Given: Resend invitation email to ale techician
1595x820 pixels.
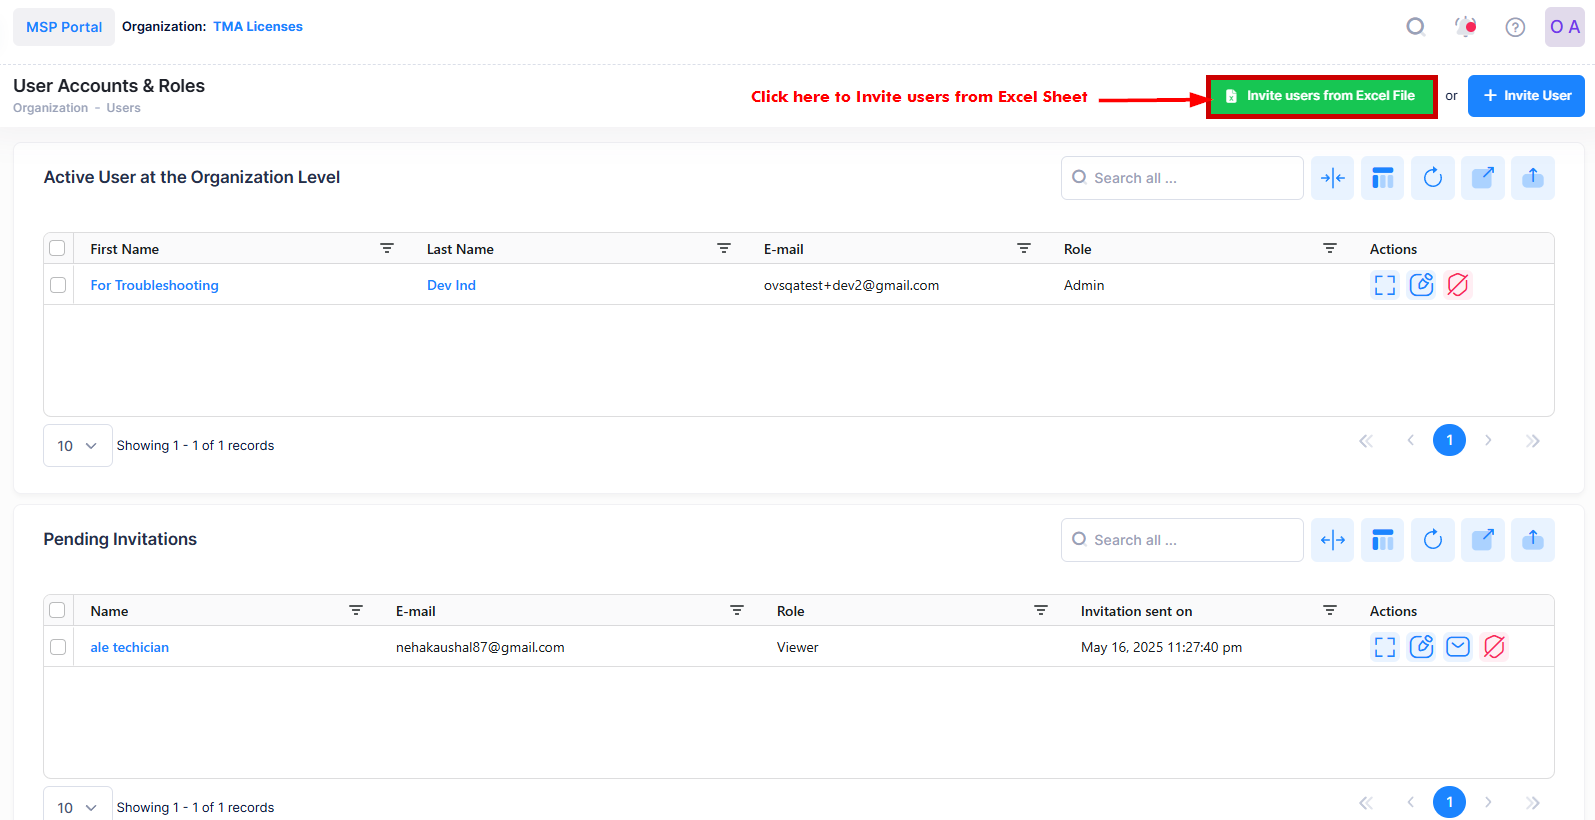Looking at the screenshot, I should click(1458, 647).
